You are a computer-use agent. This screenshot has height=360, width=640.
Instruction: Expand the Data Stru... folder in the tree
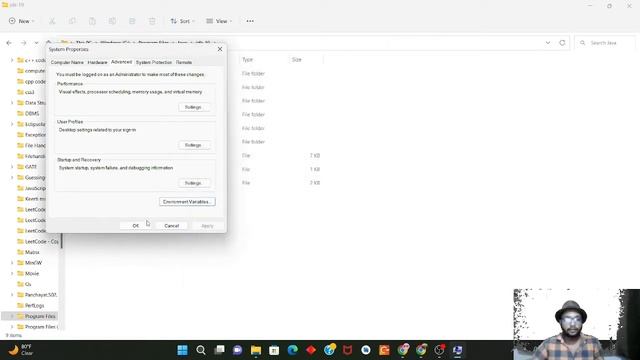point(12,103)
